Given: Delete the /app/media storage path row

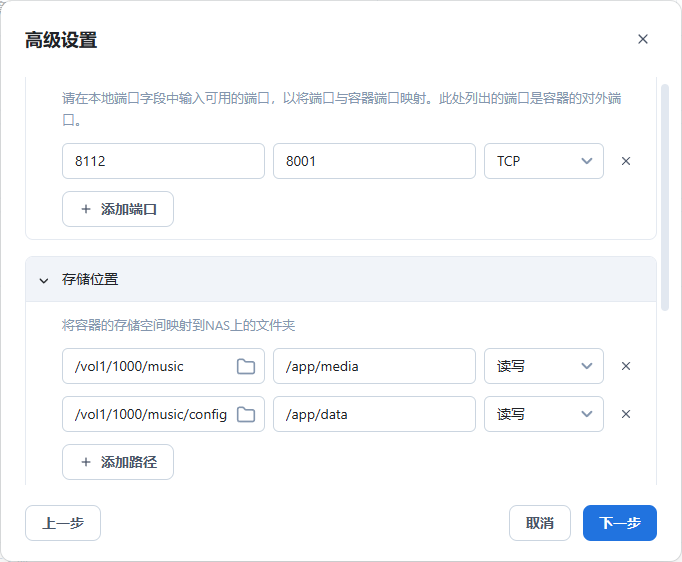Looking at the screenshot, I should 626,366.
